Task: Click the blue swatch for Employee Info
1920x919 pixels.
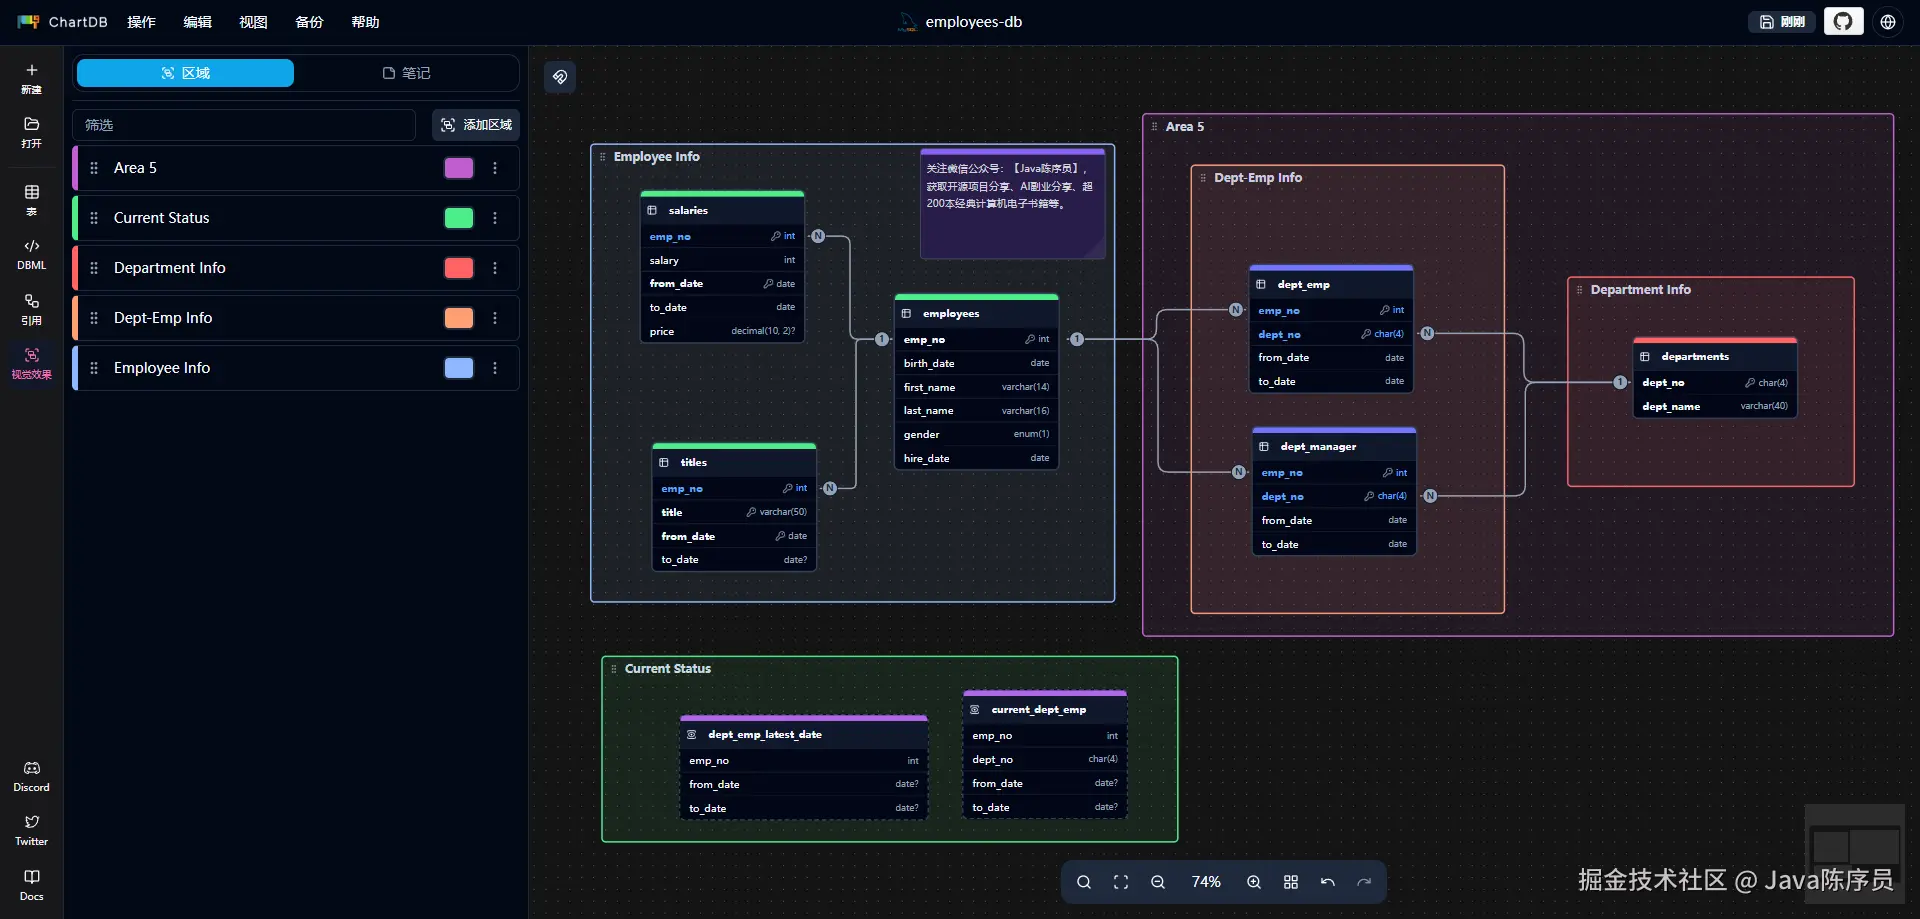Action: pyautogui.click(x=459, y=368)
